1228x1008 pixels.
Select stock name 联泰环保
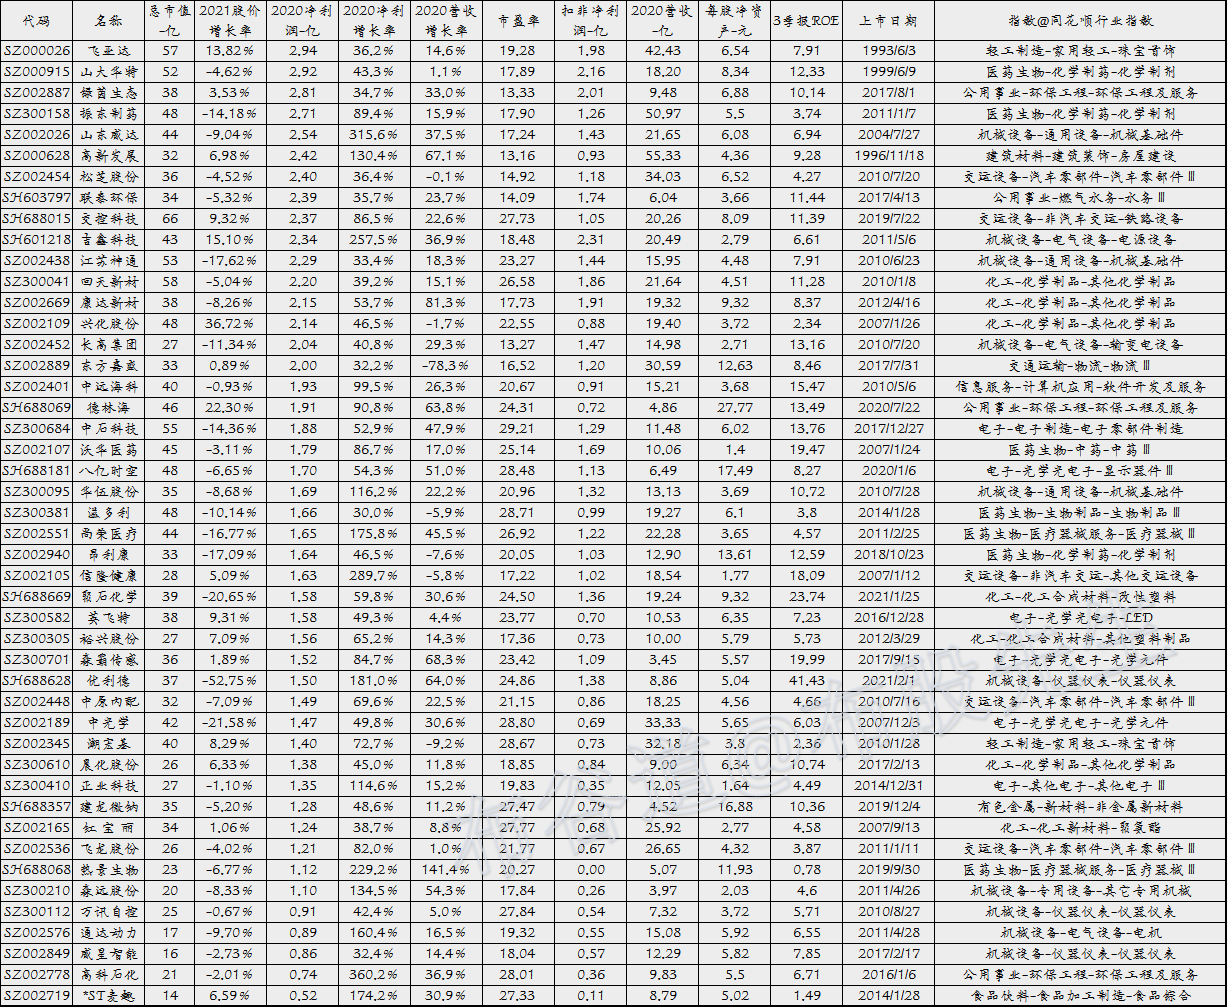click(x=109, y=198)
